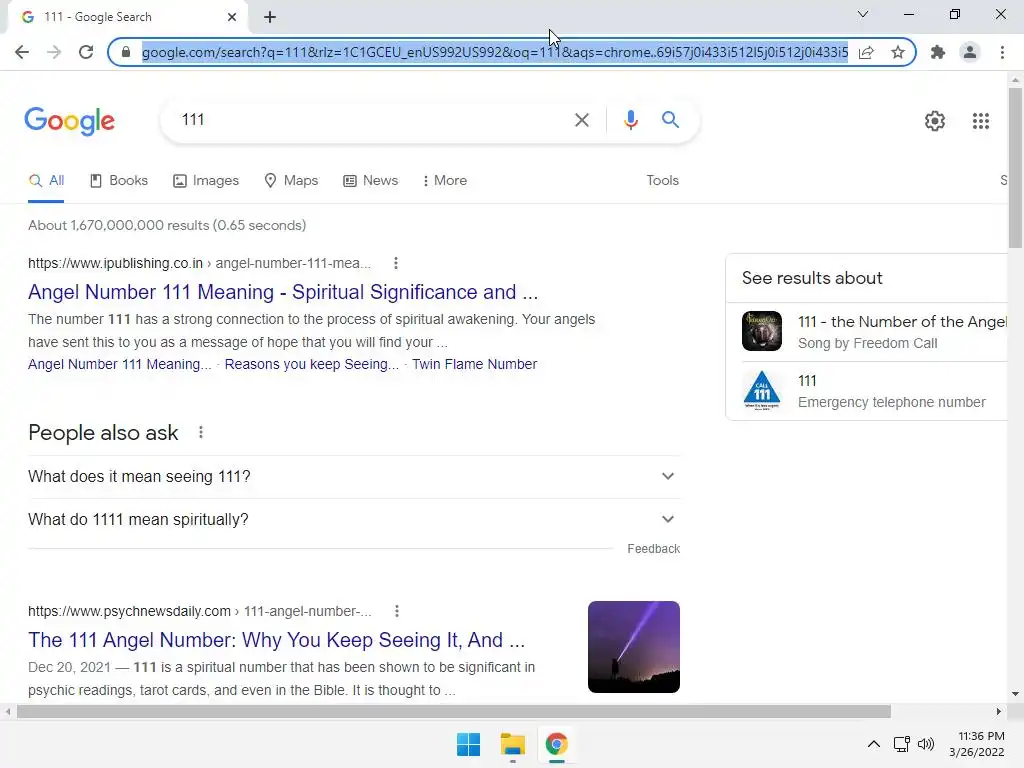The height and width of the screenshot is (768, 1024).
Task: Open three-dot menu beside People also ask
Action: coord(200,432)
